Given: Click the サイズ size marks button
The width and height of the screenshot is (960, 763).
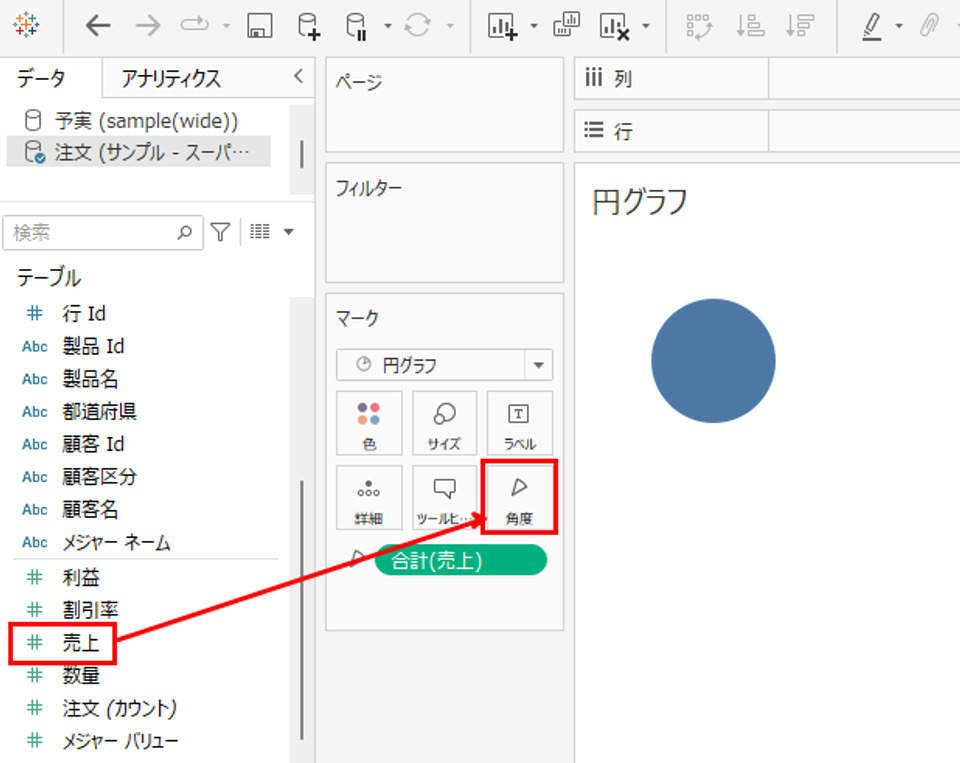Looking at the screenshot, I should click(444, 423).
